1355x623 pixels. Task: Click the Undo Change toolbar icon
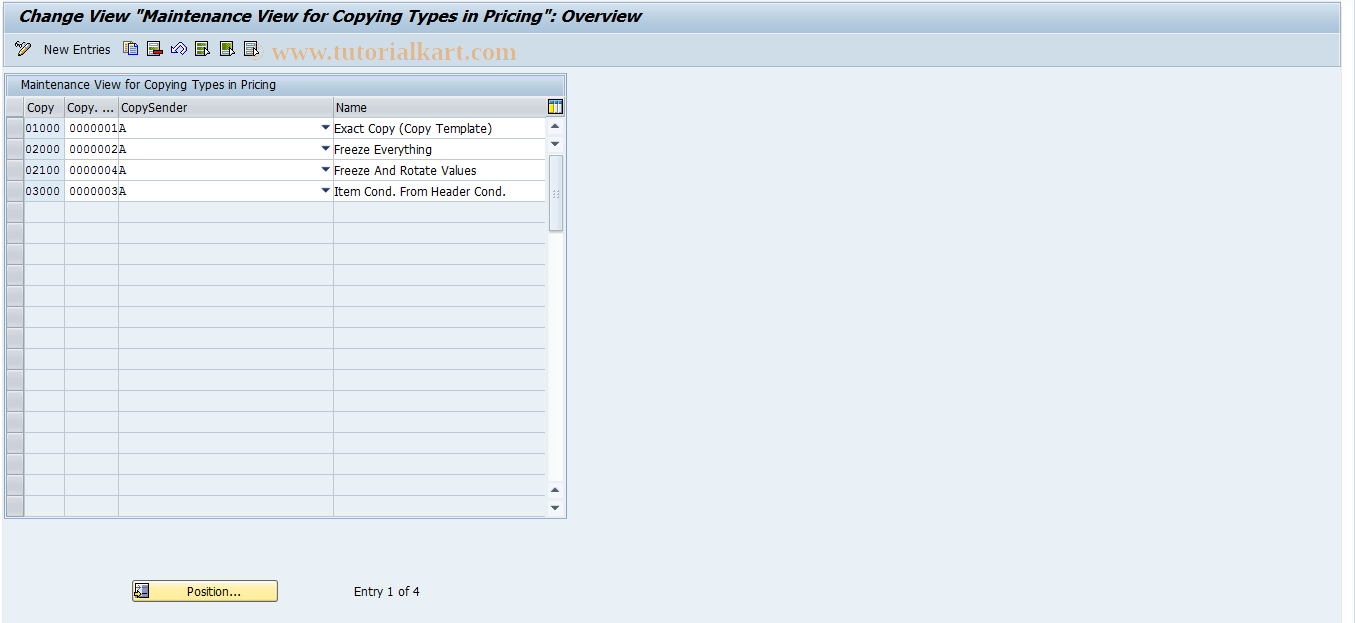click(x=179, y=48)
